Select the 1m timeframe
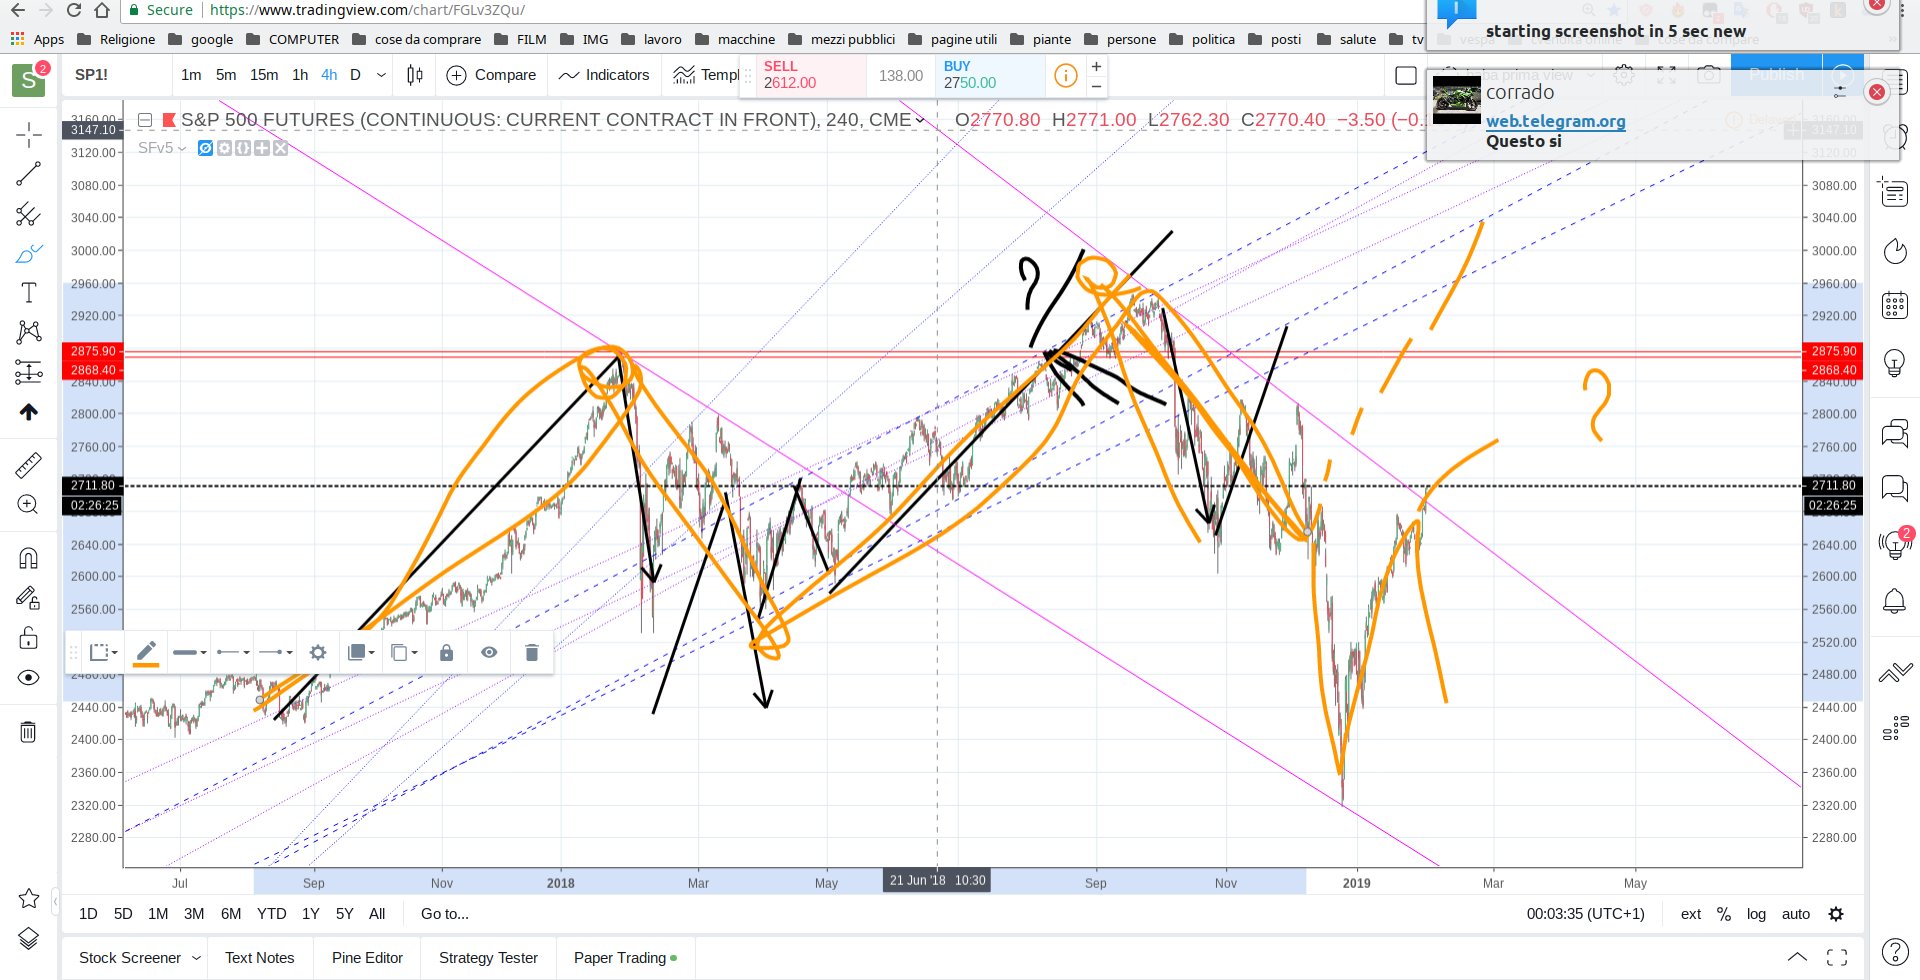Image resolution: width=1920 pixels, height=980 pixels. (x=191, y=75)
